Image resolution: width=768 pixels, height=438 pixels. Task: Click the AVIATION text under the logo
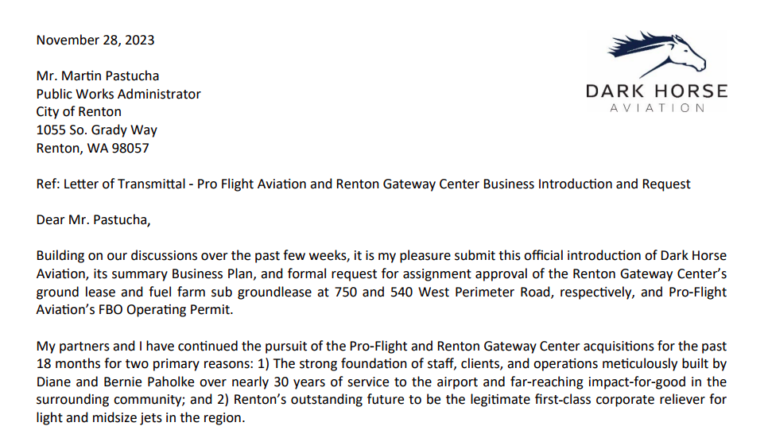pyautogui.click(x=657, y=108)
